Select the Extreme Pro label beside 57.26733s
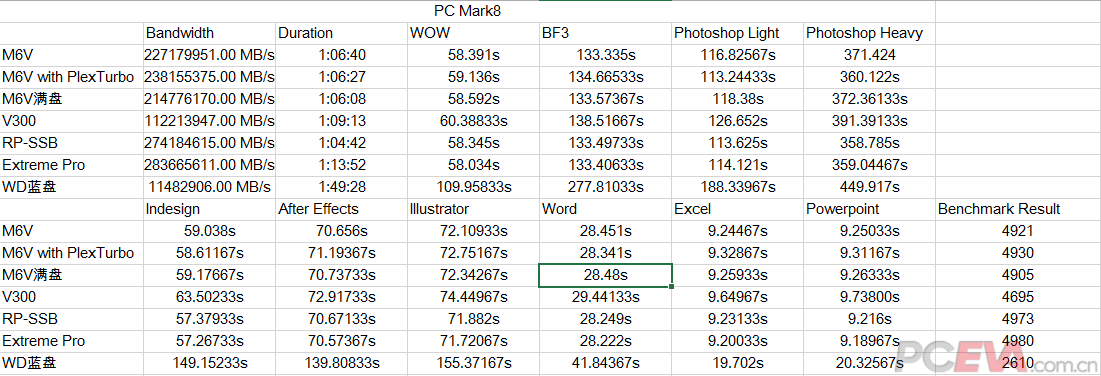This screenshot has width=1101, height=376. [71, 341]
